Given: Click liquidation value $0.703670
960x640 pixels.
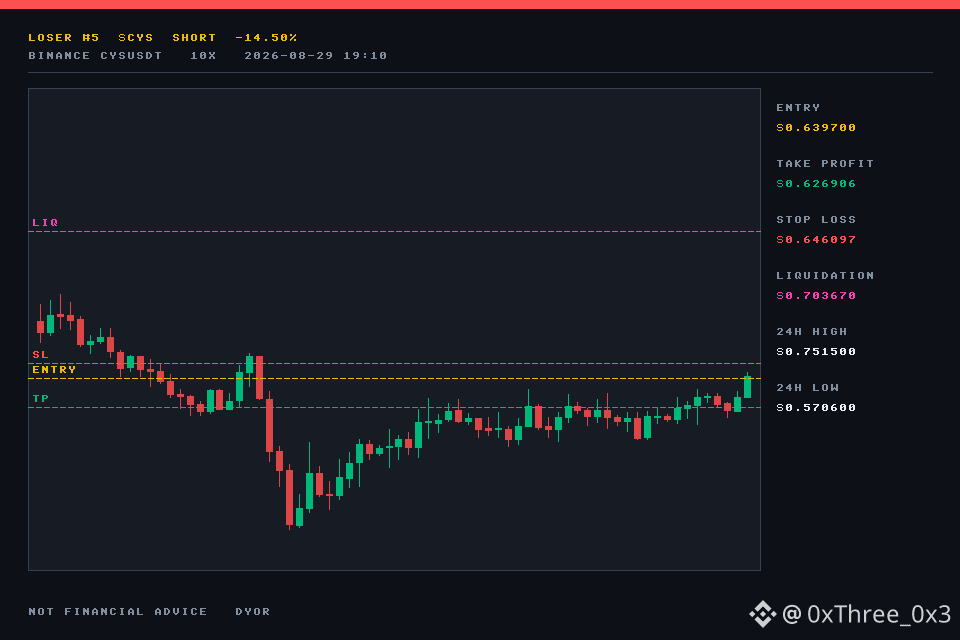Looking at the screenshot, I should pyautogui.click(x=816, y=296).
